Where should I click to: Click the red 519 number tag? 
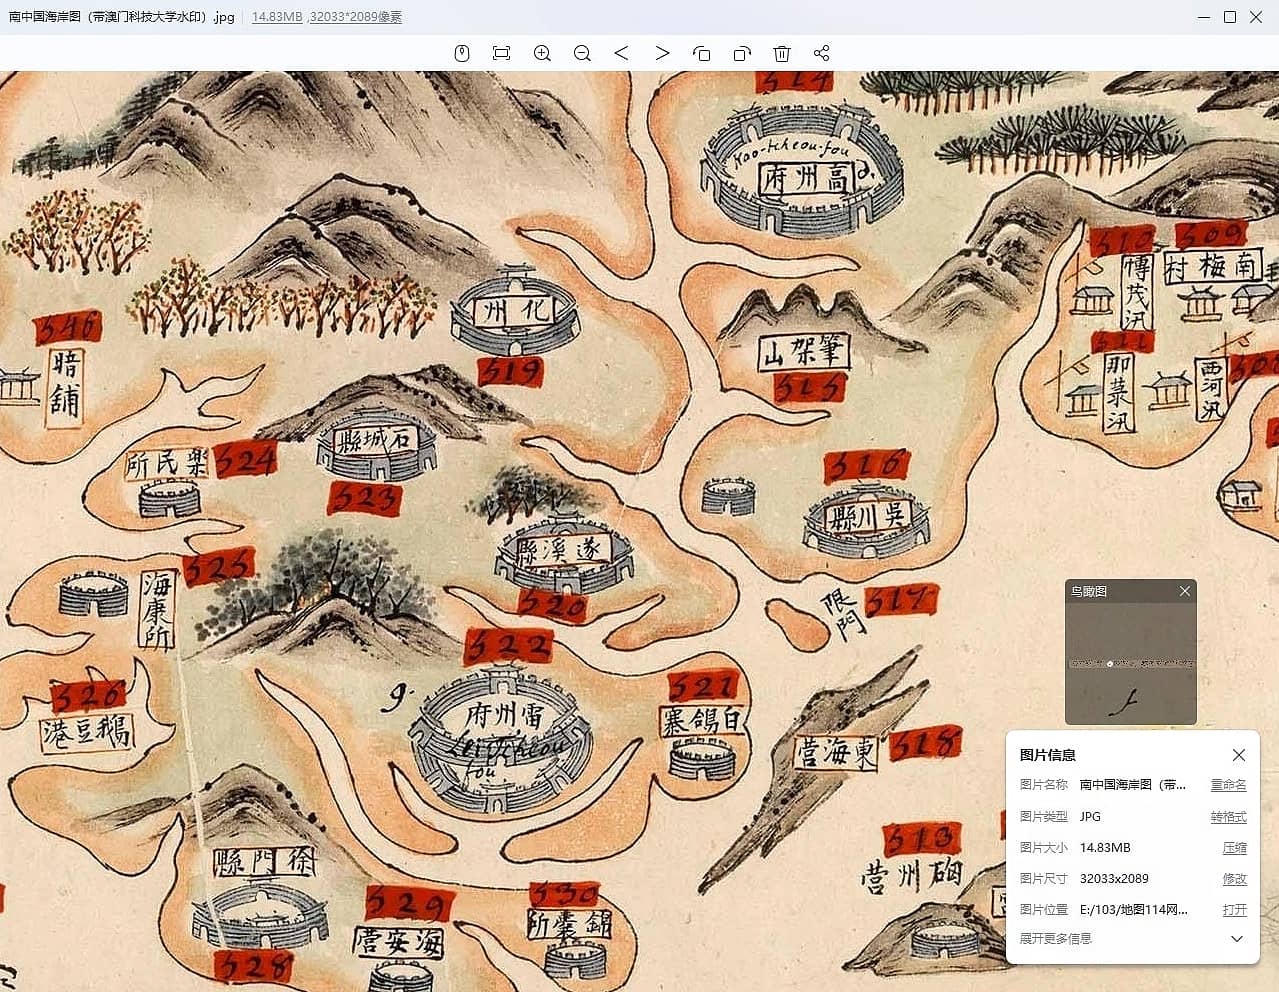pos(511,372)
